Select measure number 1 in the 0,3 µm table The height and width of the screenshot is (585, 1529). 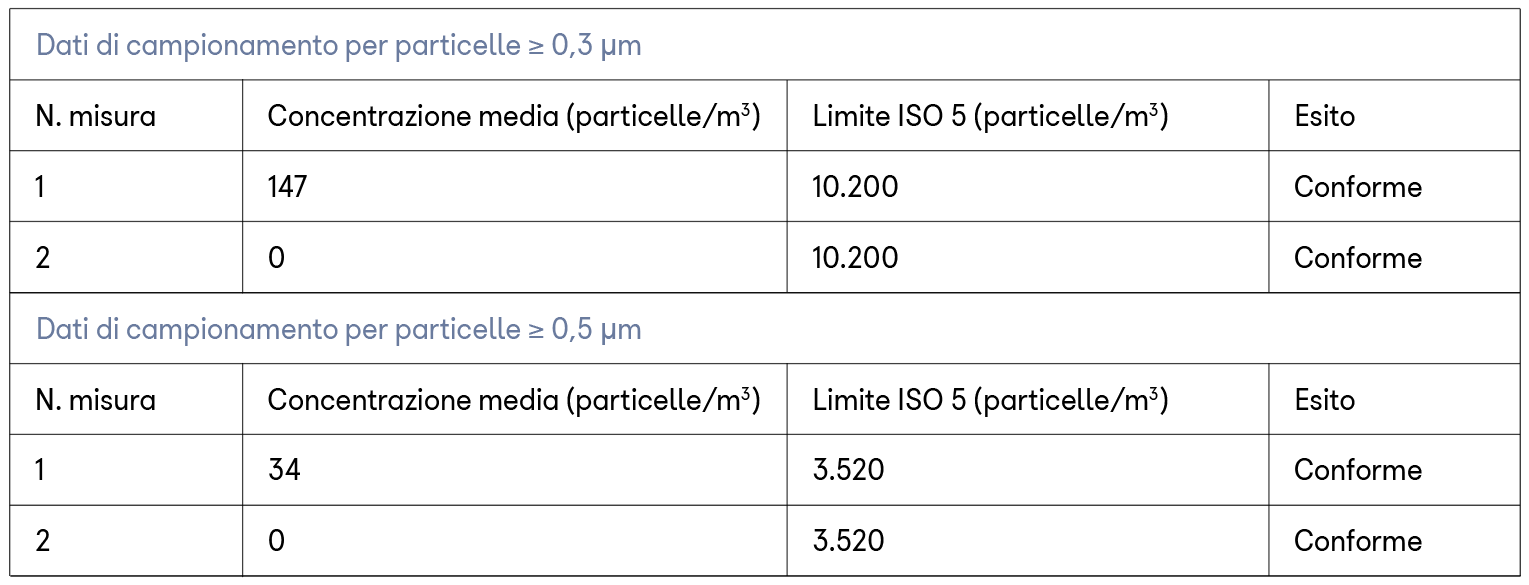[x=40, y=187]
